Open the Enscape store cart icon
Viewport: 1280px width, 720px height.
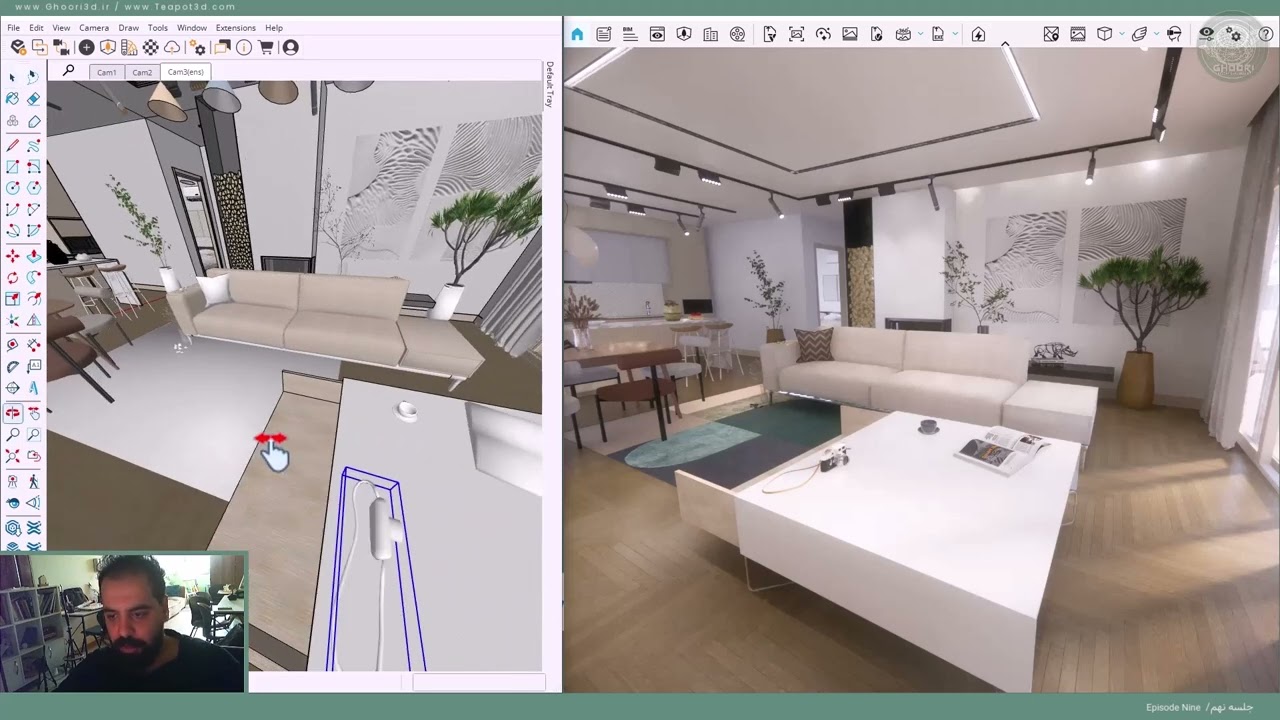click(266, 47)
